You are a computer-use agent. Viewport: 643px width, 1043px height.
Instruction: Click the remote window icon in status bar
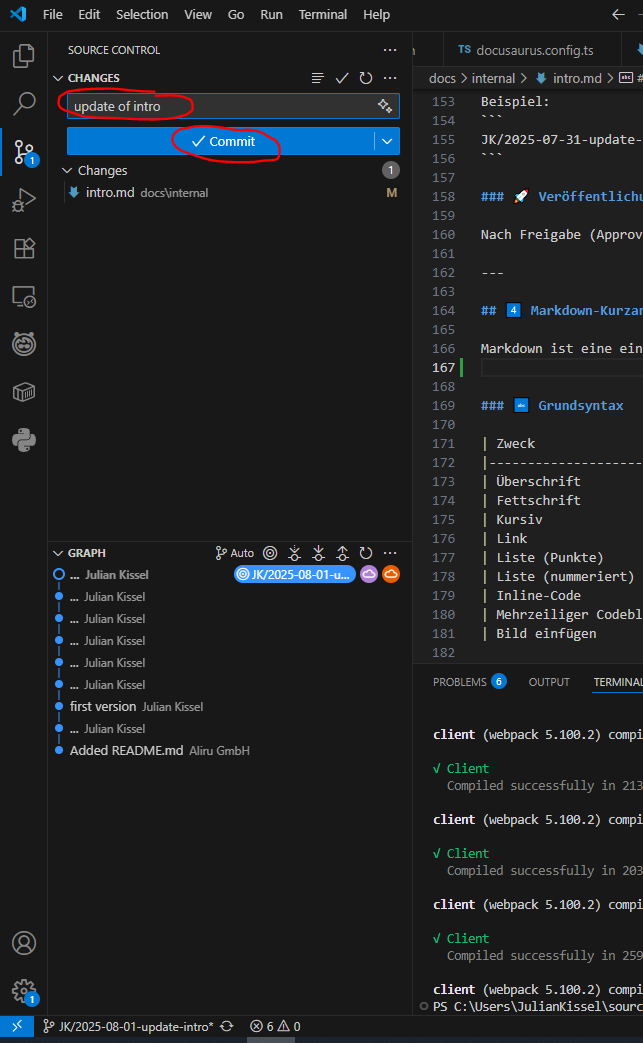click(x=17, y=1026)
